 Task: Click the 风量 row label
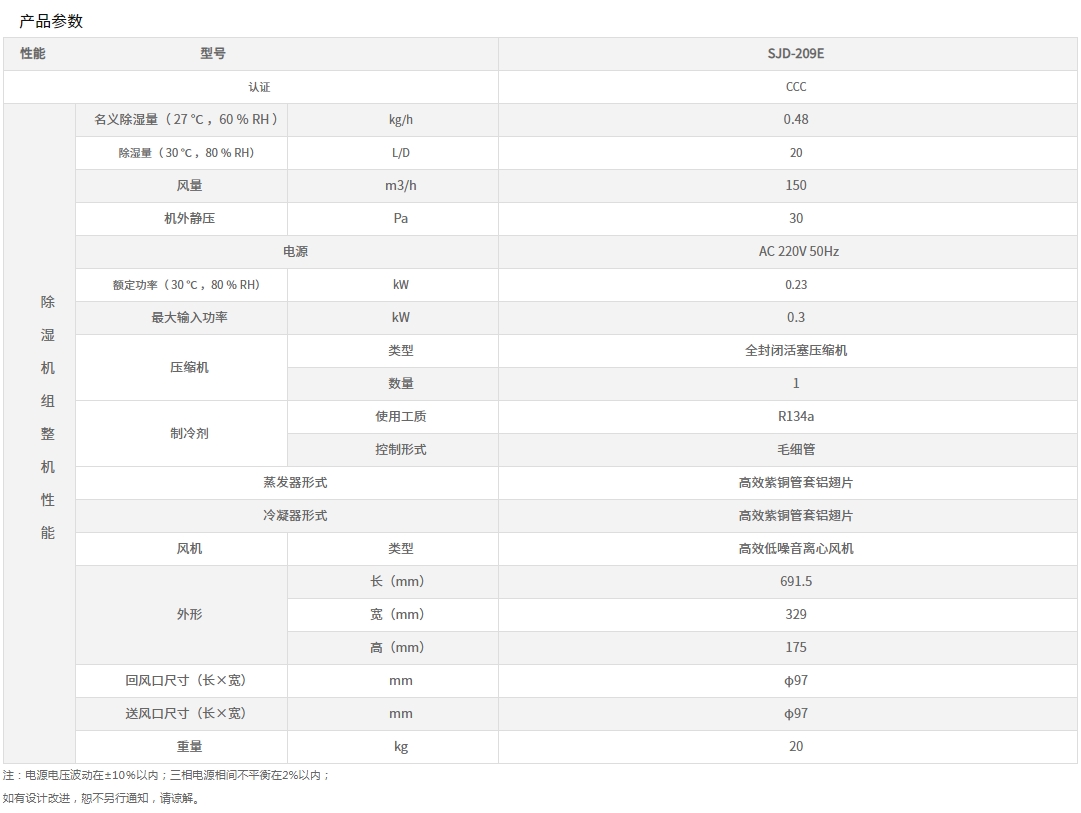[189, 185]
